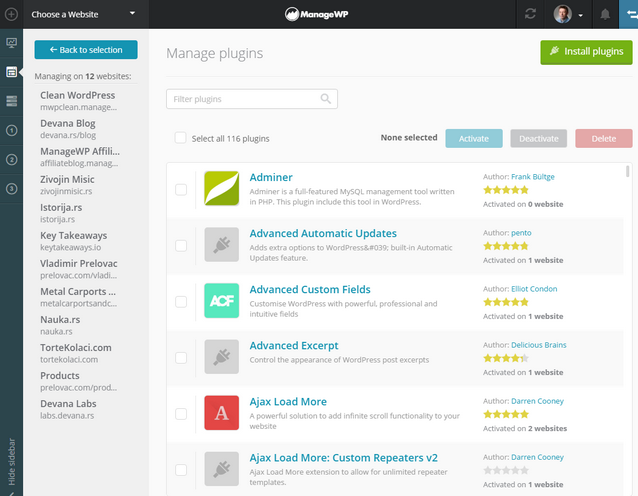The height and width of the screenshot is (496, 638).
Task: Open the stacked-rows list sidebar icon
Action: 11,101
